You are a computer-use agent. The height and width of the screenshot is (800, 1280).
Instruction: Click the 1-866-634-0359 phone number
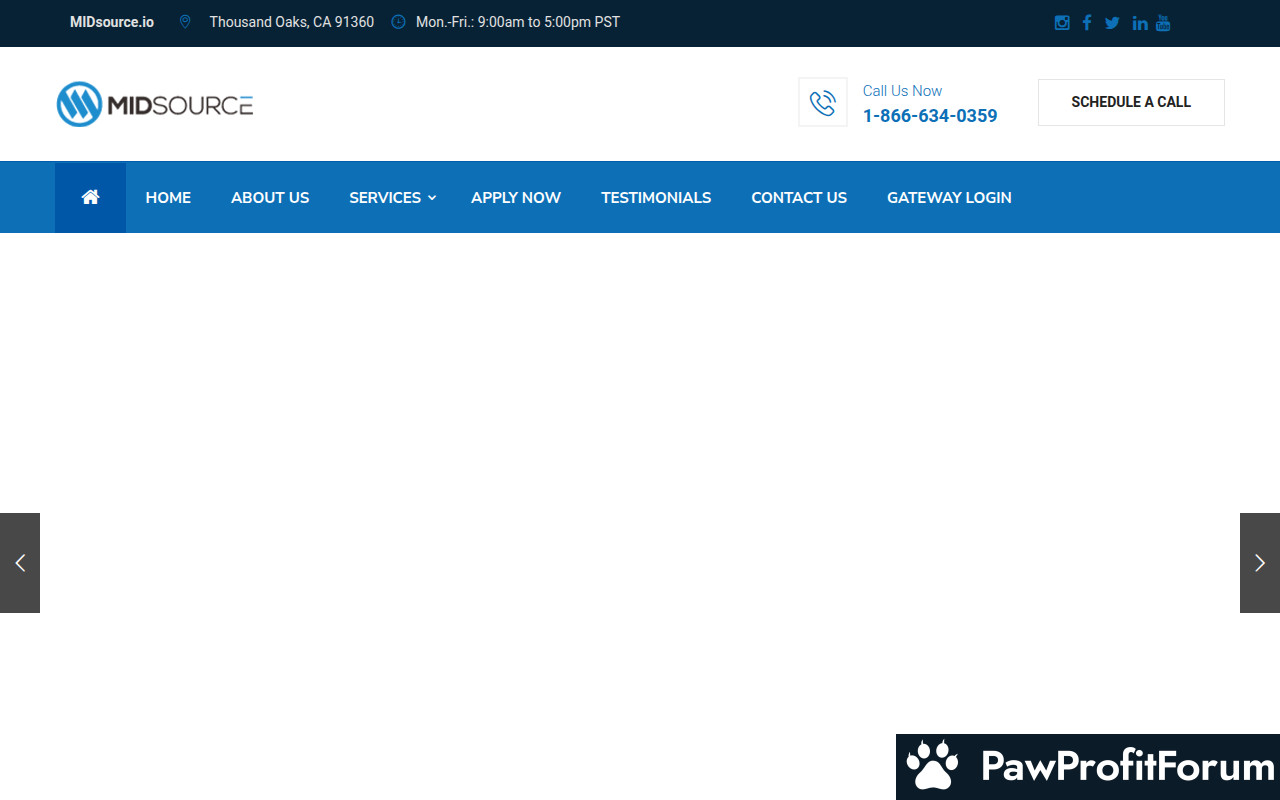tap(930, 116)
